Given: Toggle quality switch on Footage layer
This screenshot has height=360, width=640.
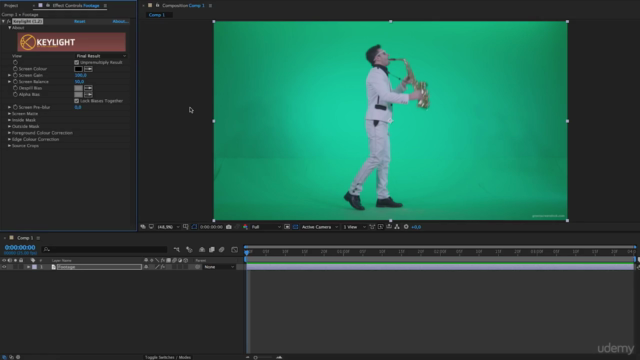Looking at the screenshot, I should point(157,267).
